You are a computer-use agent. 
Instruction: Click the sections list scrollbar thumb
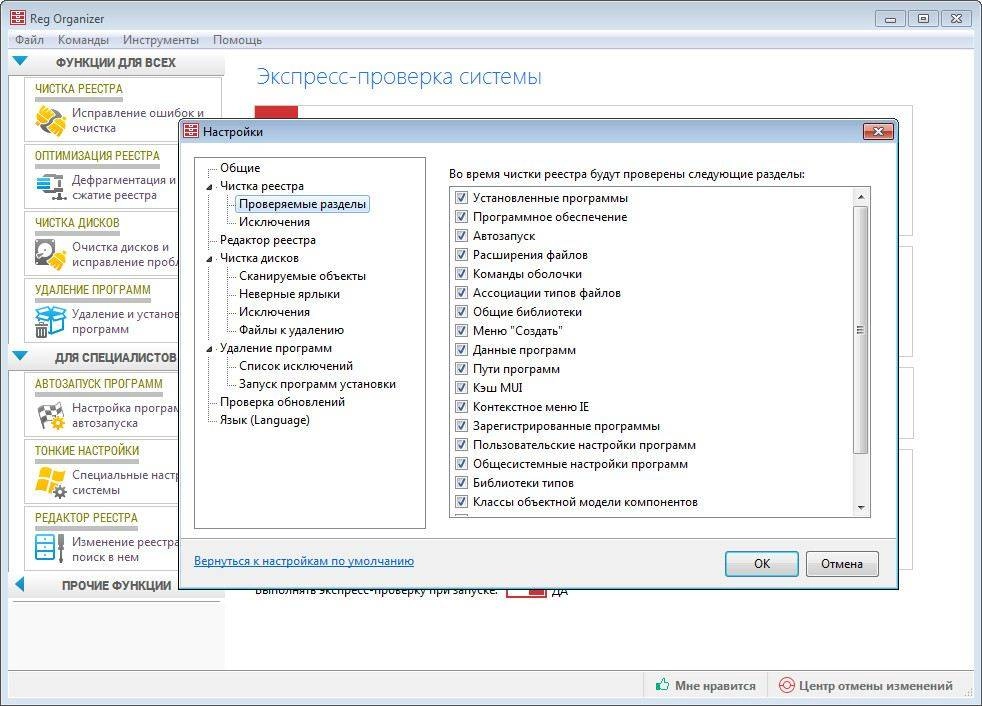[861, 330]
